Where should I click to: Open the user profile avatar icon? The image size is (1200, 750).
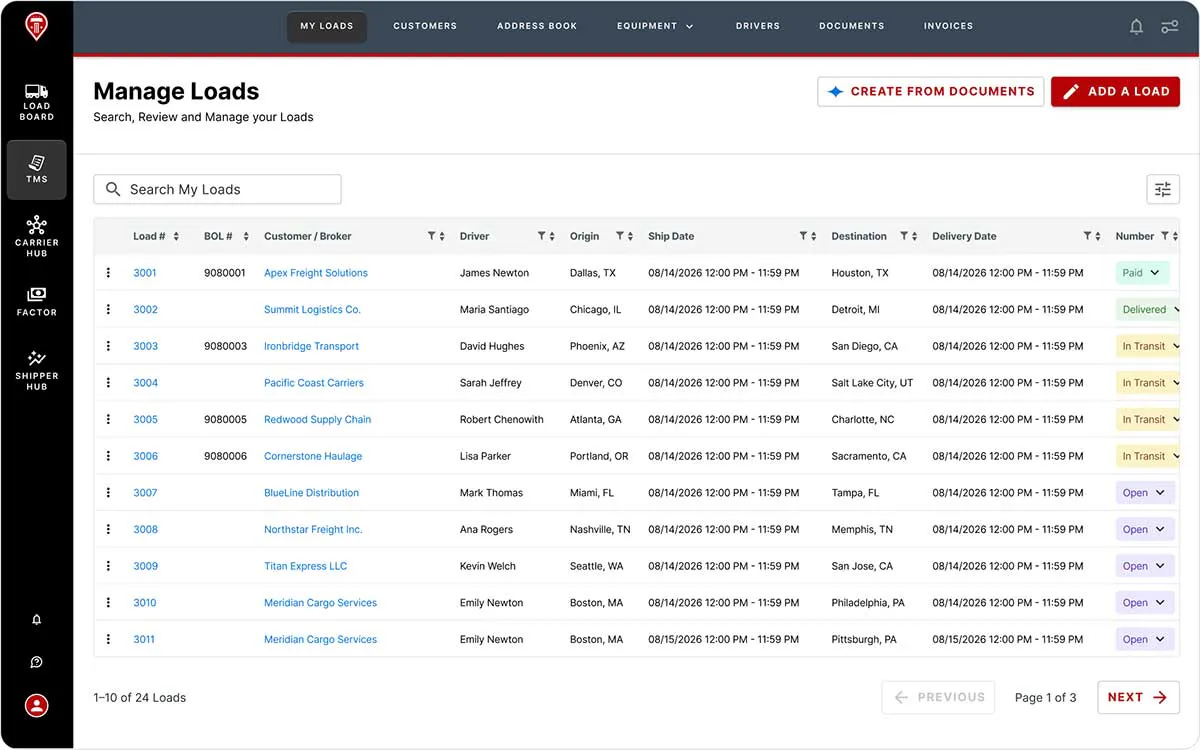click(36, 705)
